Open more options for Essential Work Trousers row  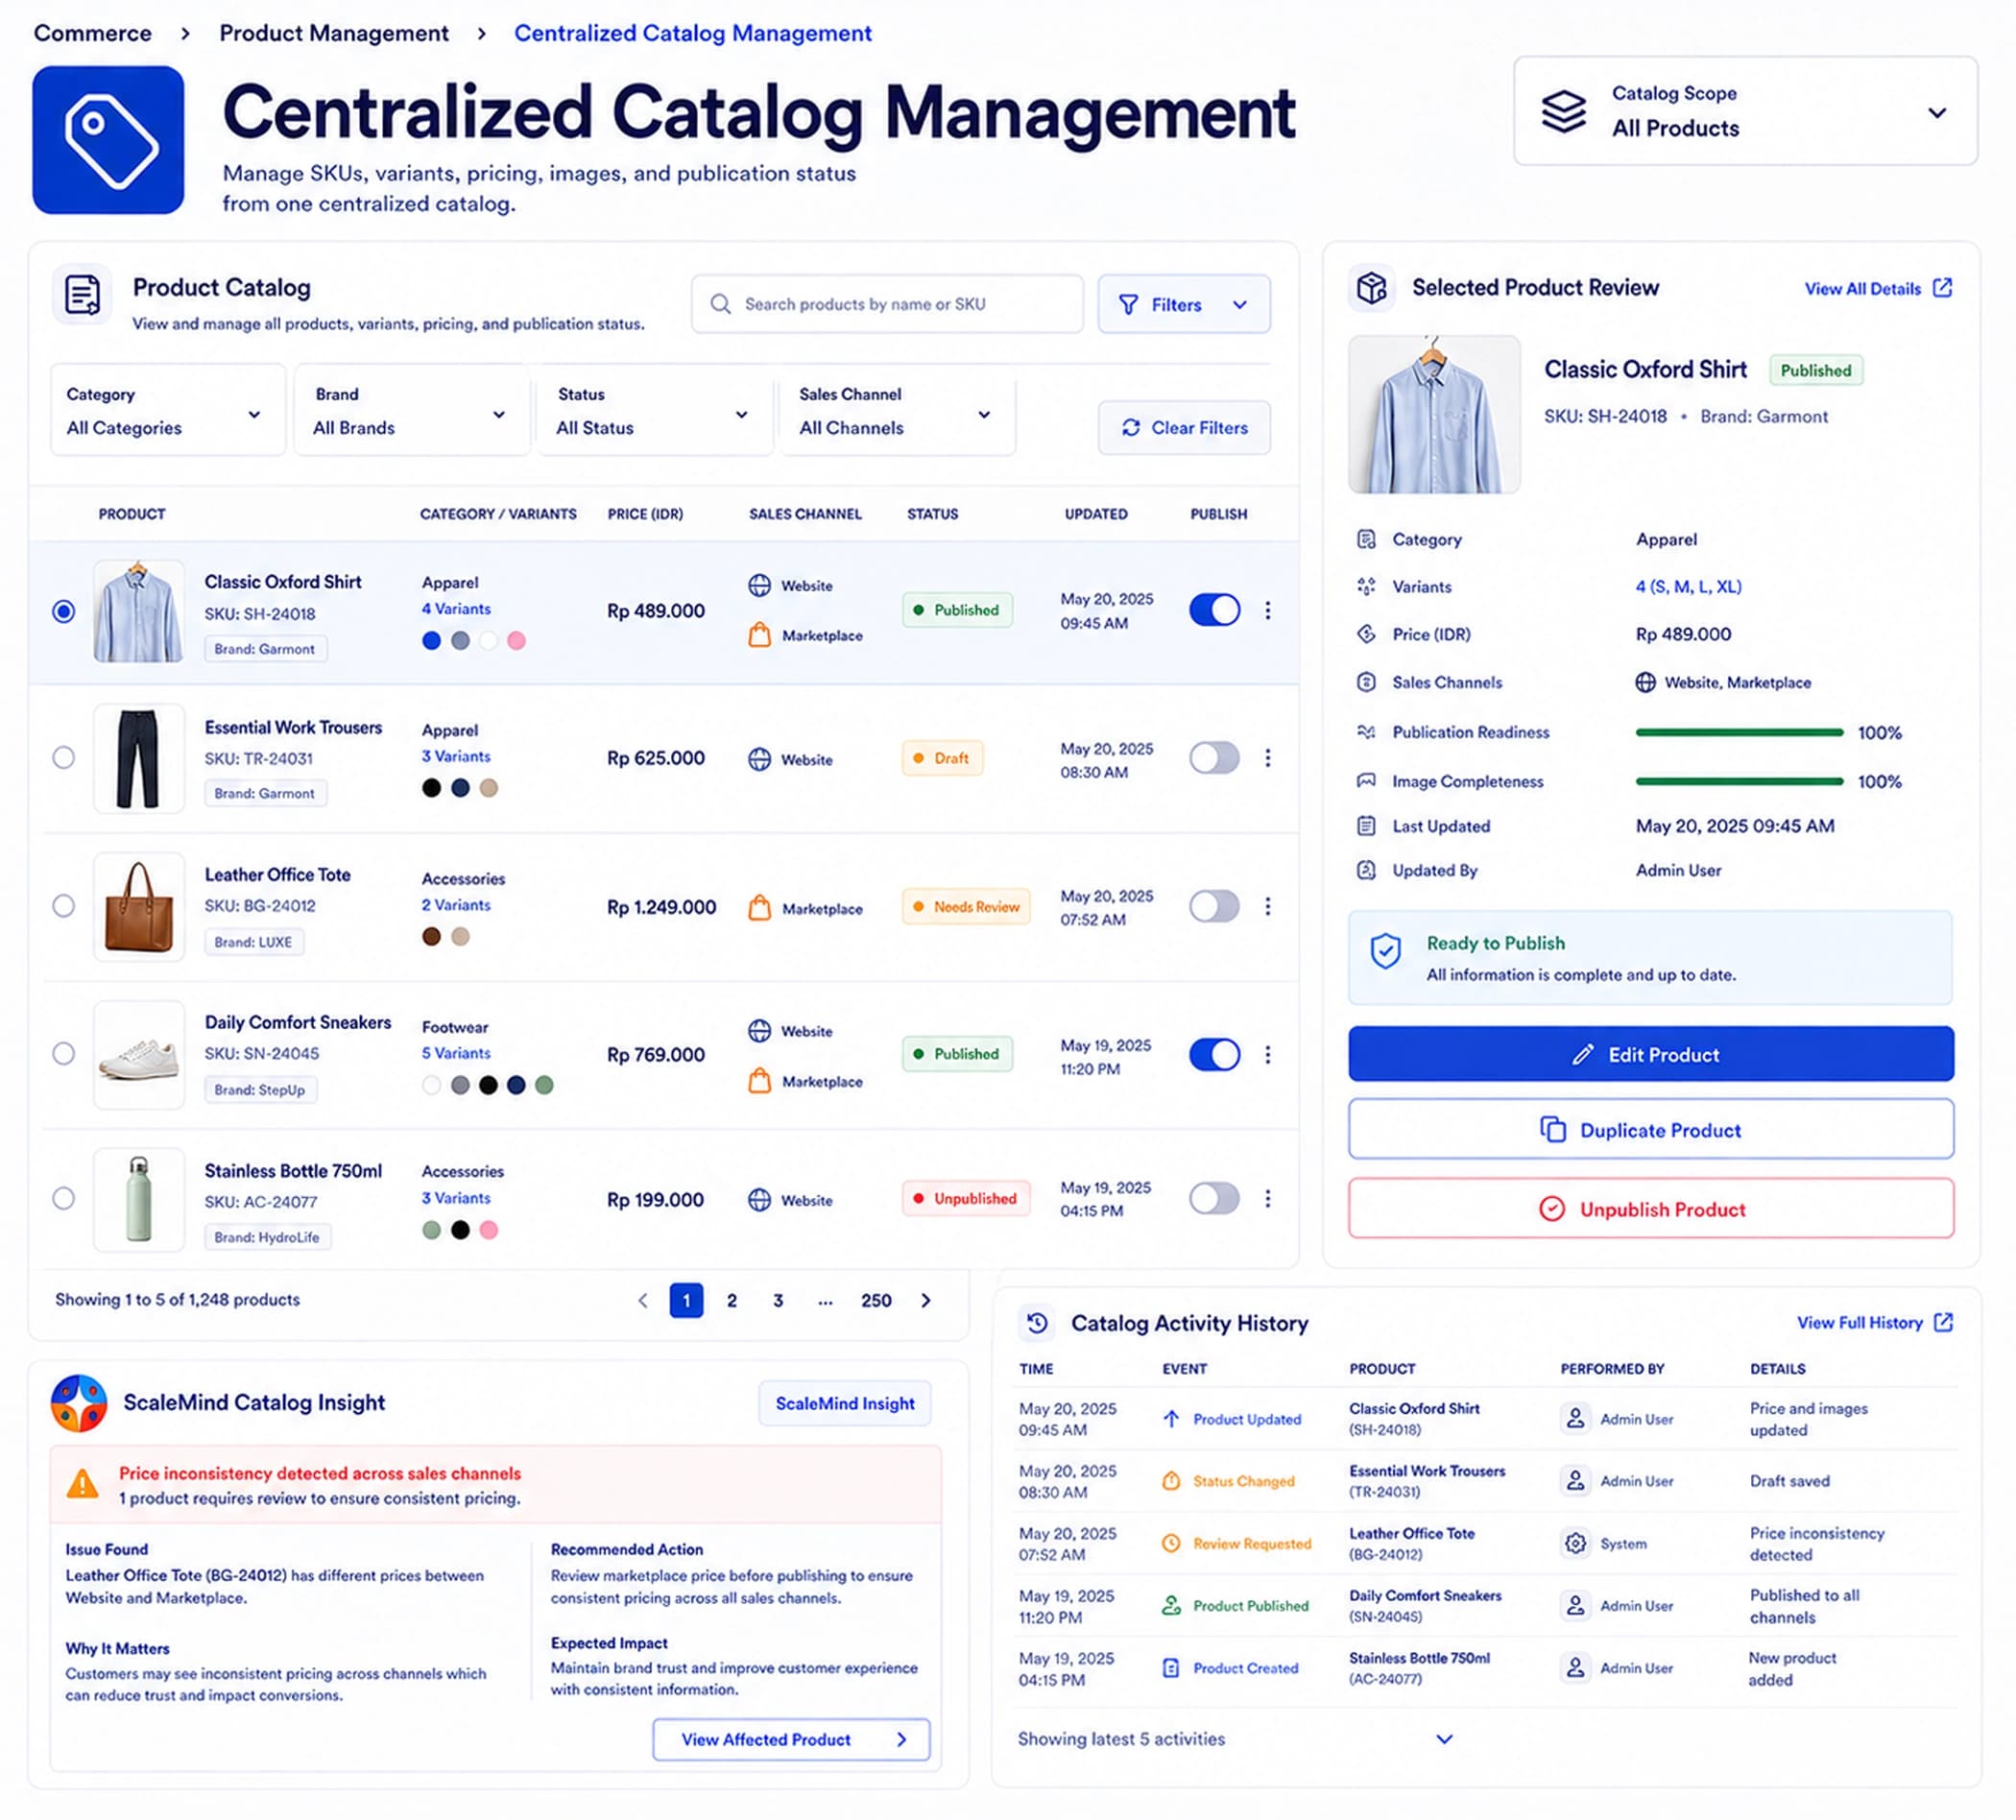click(x=1268, y=758)
